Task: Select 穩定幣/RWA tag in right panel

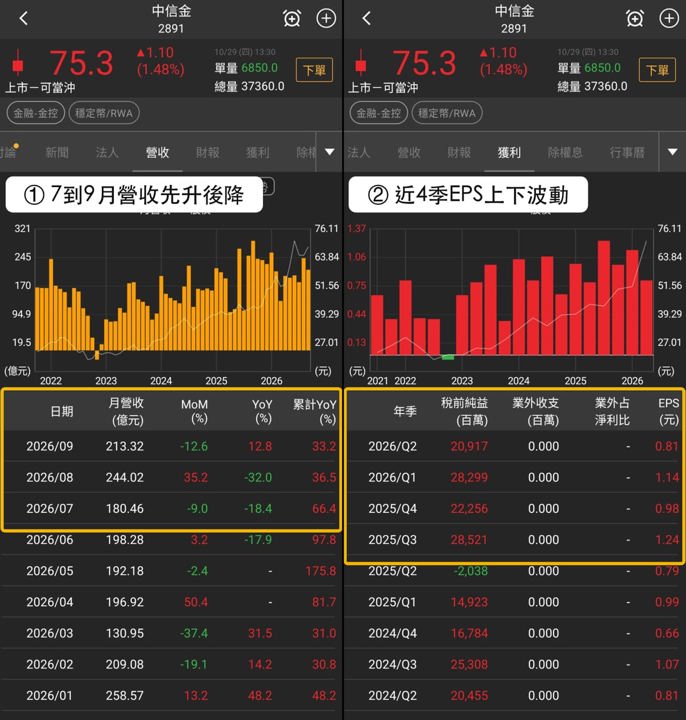Action: tap(447, 113)
